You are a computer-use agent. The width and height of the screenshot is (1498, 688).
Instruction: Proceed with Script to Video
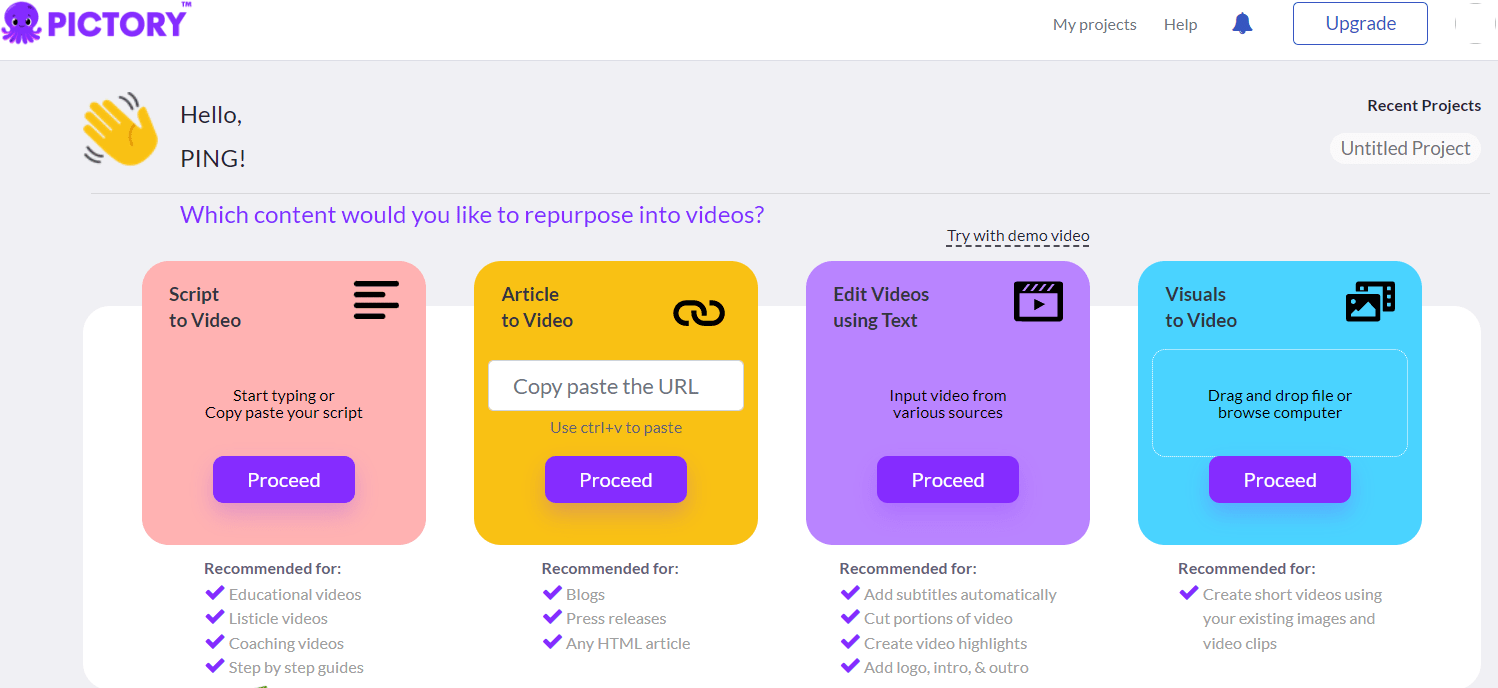(283, 479)
